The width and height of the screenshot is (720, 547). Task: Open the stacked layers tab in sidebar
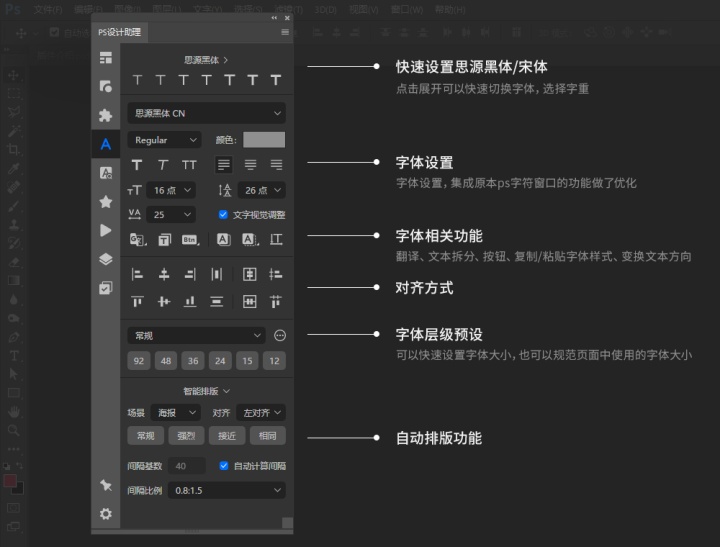pyautogui.click(x=106, y=259)
